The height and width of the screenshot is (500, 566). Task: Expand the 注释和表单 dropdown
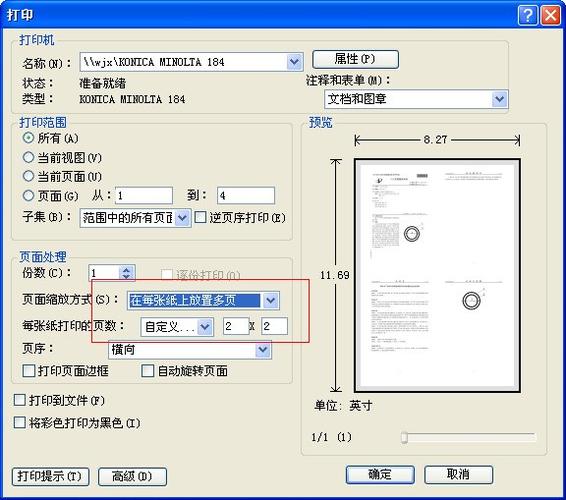(500, 99)
